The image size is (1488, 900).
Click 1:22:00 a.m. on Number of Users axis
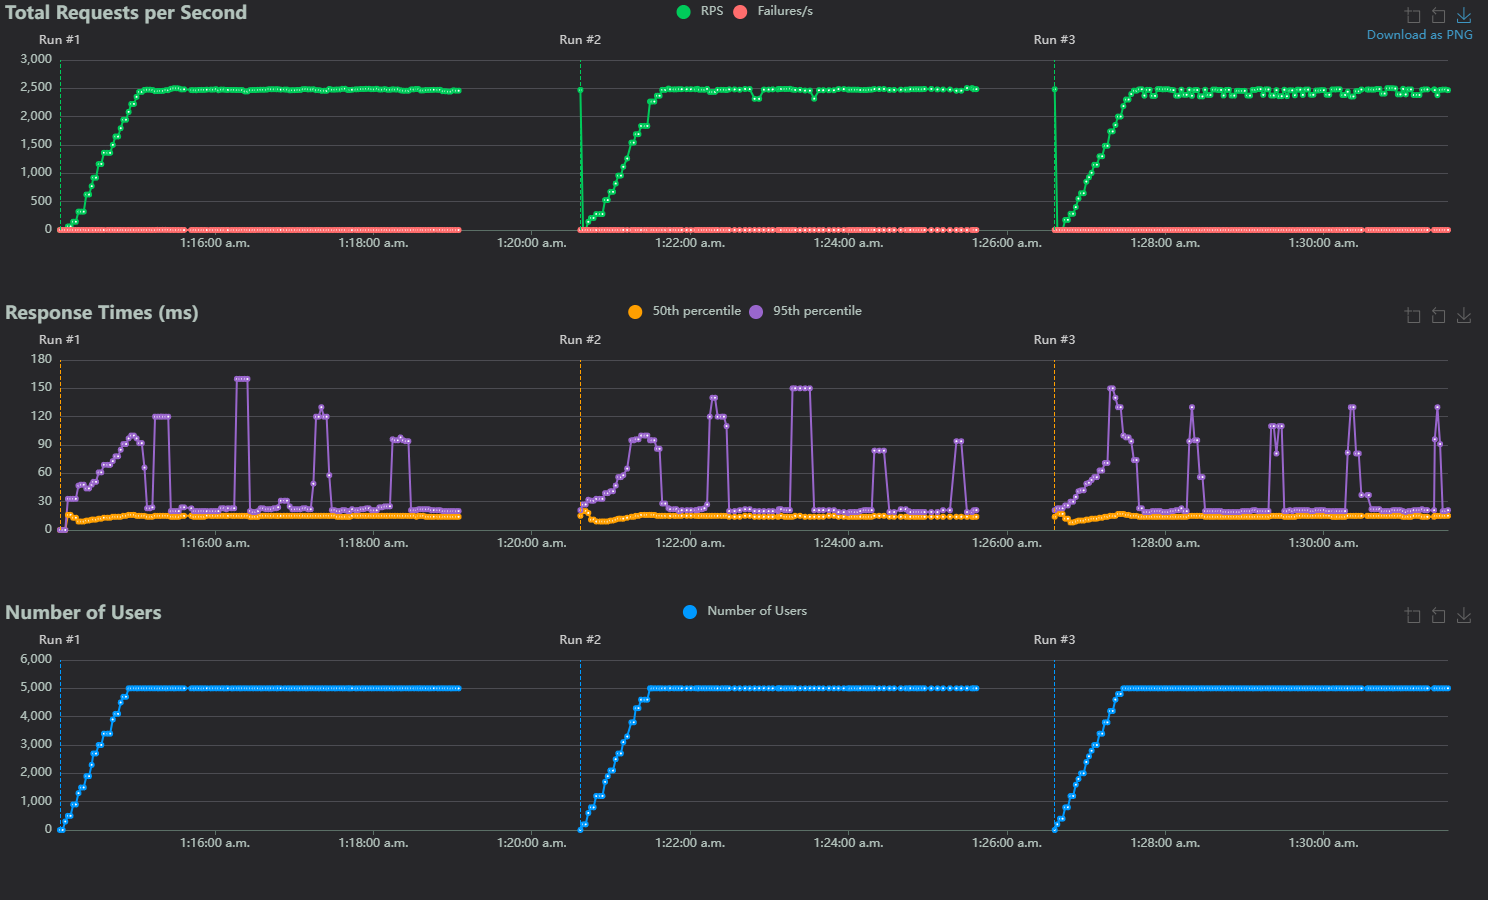(690, 843)
